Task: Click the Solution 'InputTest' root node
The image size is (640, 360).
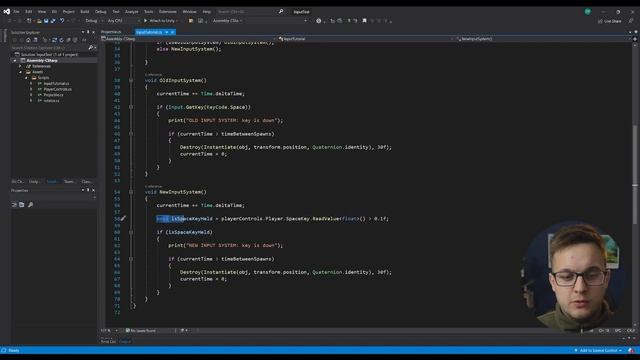Action: [x=49, y=54]
